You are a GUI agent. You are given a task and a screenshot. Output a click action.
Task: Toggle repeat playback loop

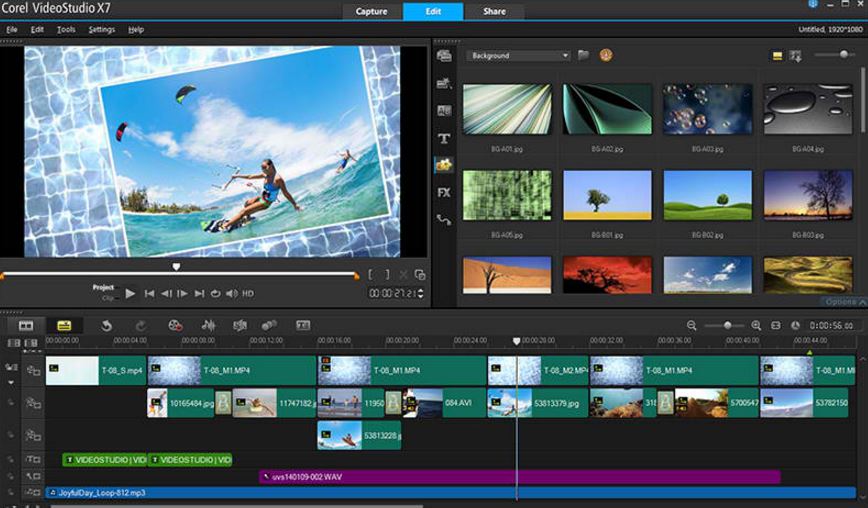point(216,293)
